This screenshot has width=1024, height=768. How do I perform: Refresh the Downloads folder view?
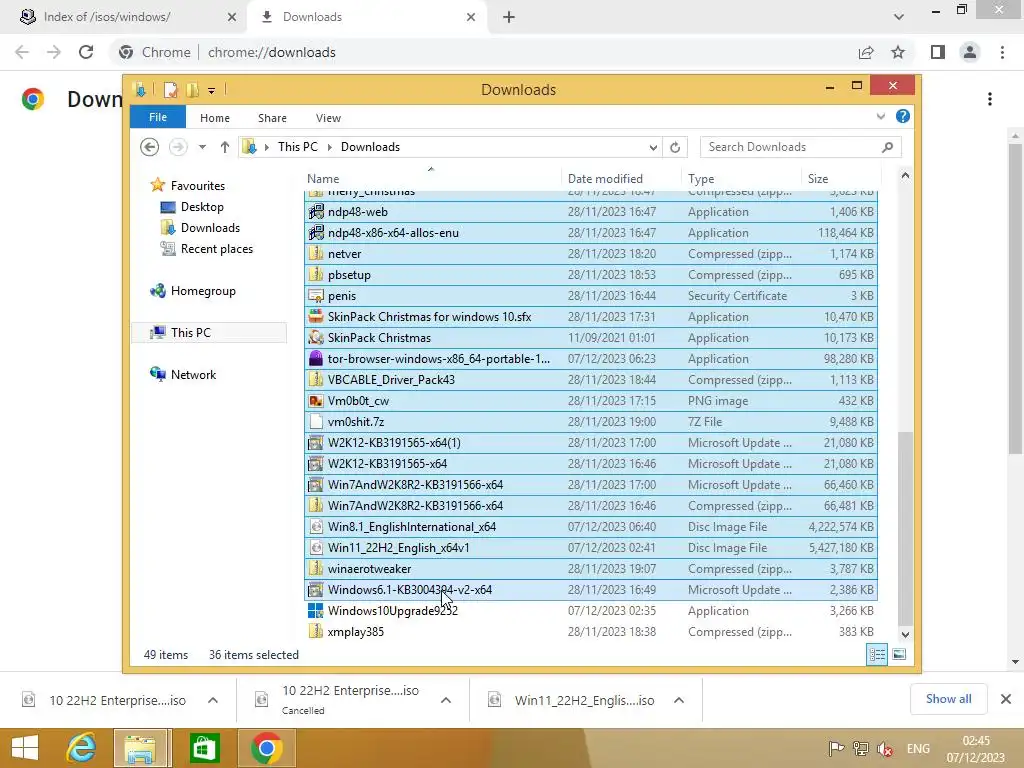pyautogui.click(x=675, y=148)
